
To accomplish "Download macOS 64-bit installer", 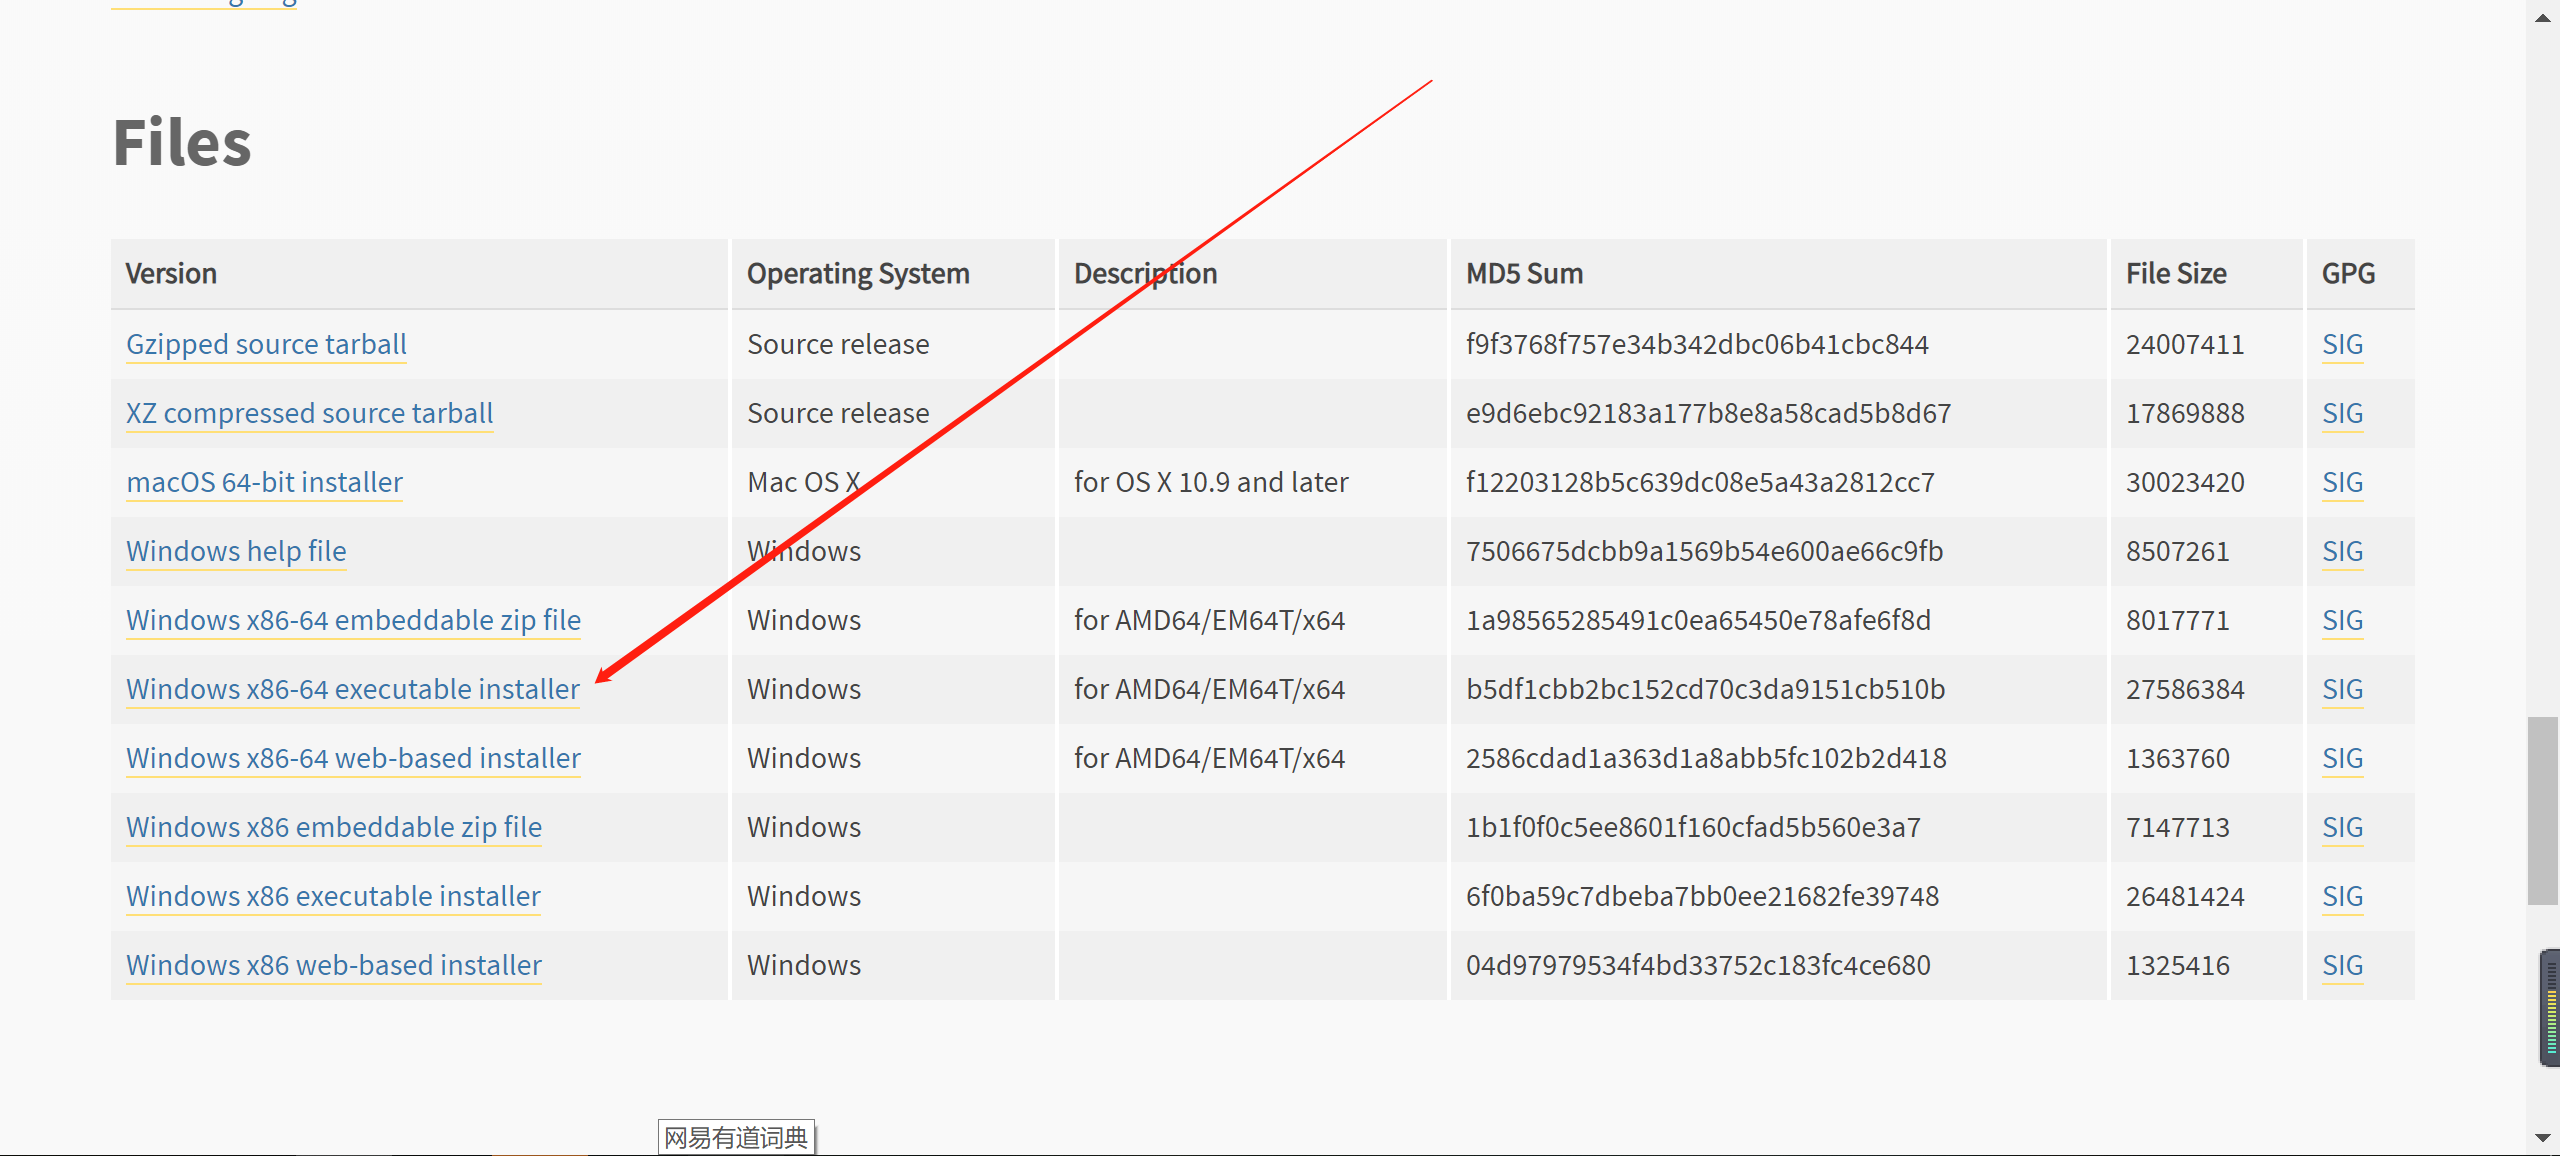I will (x=264, y=482).
